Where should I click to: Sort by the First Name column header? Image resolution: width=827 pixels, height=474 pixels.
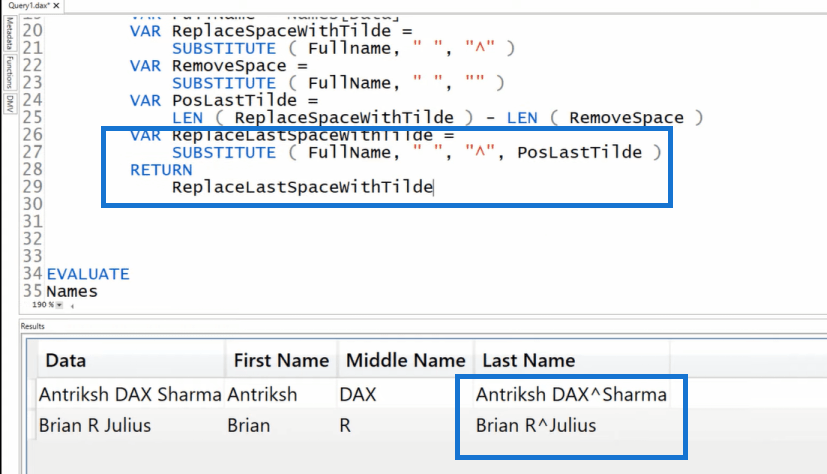[x=281, y=360]
